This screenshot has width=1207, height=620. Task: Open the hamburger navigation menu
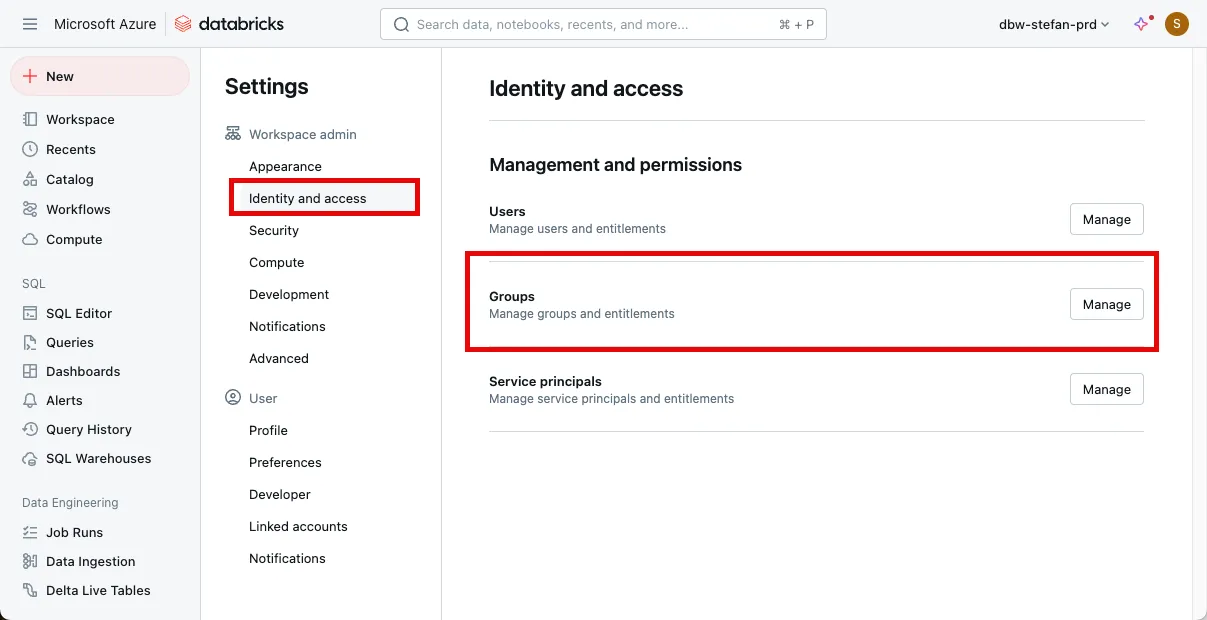click(x=30, y=24)
